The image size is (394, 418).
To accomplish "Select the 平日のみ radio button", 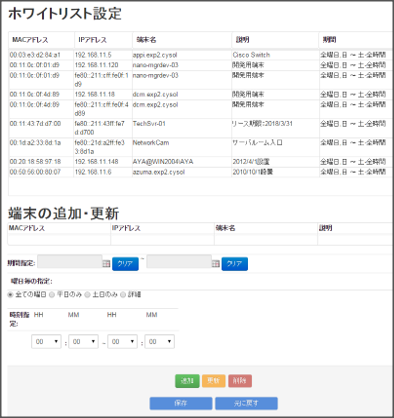I will pyautogui.click(x=52, y=295).
